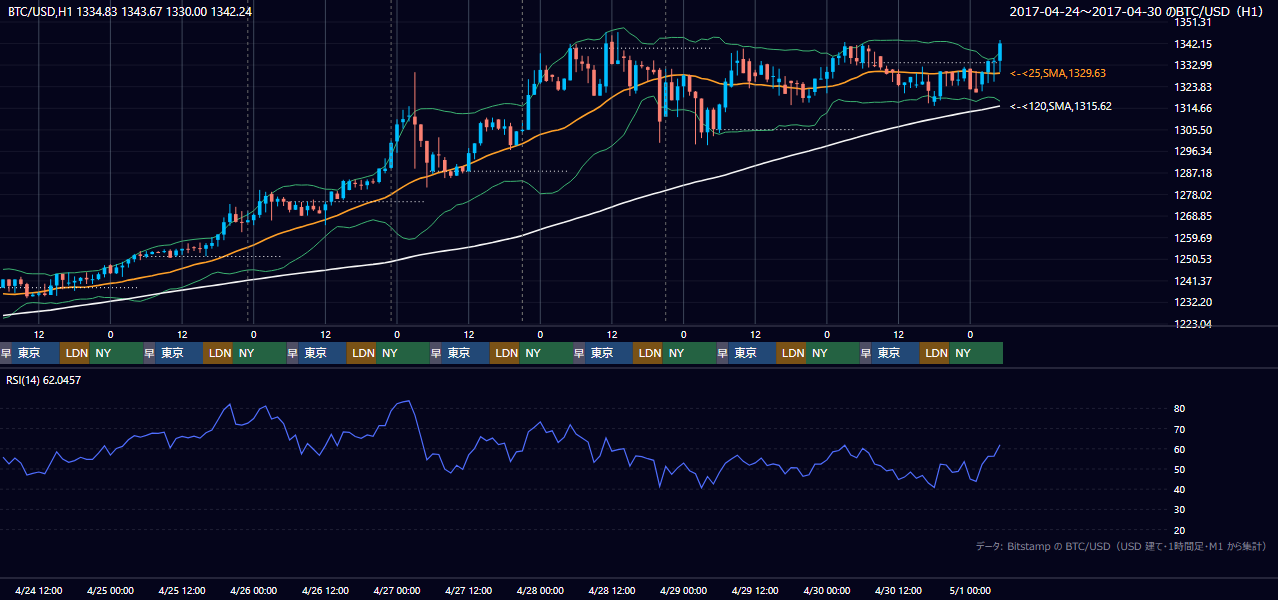This screenshot has height=600, width=1278.
Task: Click the 4/27 00:00 time axis label
Action: coord(396,591)
